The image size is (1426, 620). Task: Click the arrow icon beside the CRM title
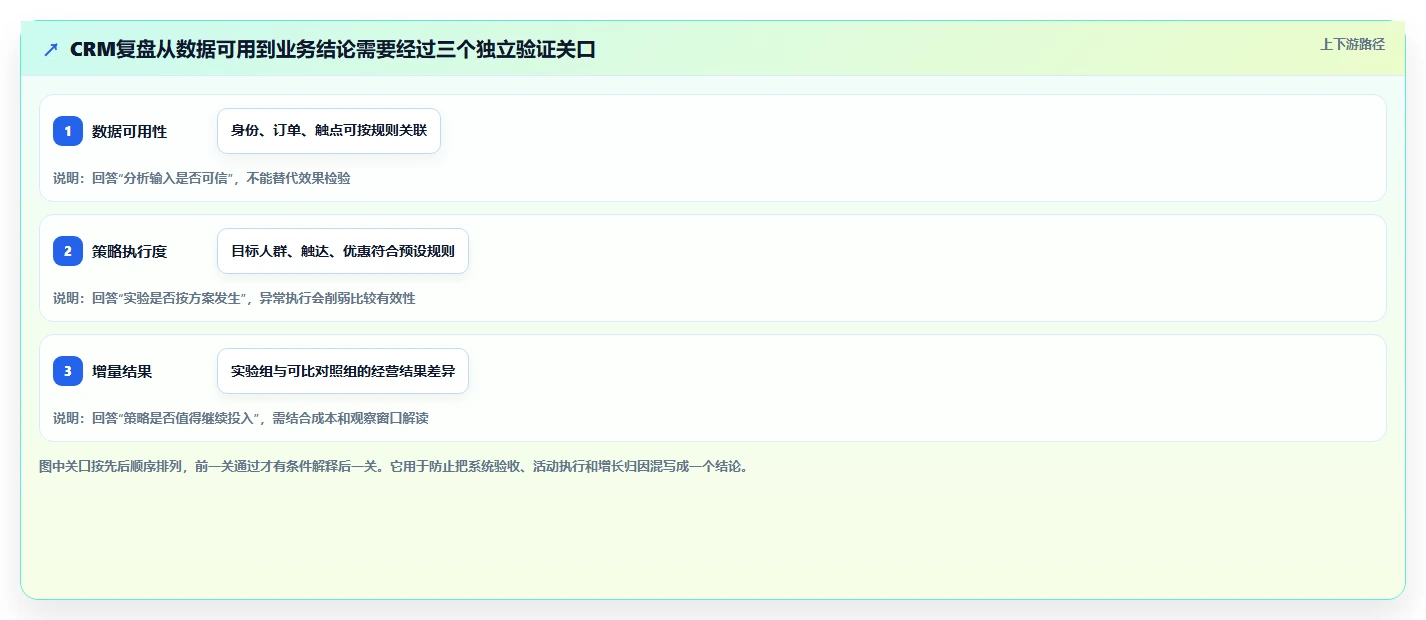coord(51,49)
